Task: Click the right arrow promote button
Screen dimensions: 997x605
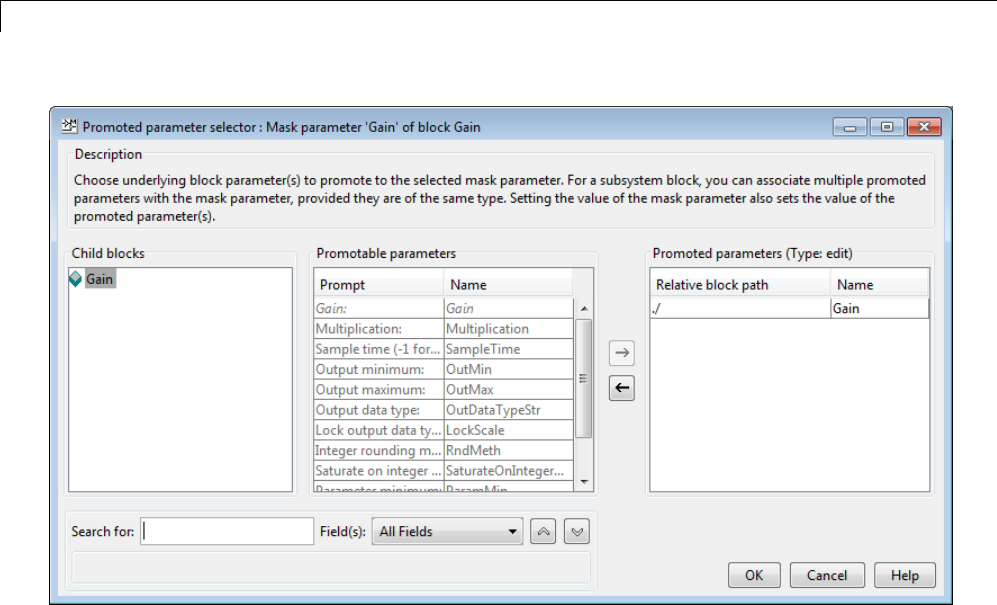Action: pos(621,352)
